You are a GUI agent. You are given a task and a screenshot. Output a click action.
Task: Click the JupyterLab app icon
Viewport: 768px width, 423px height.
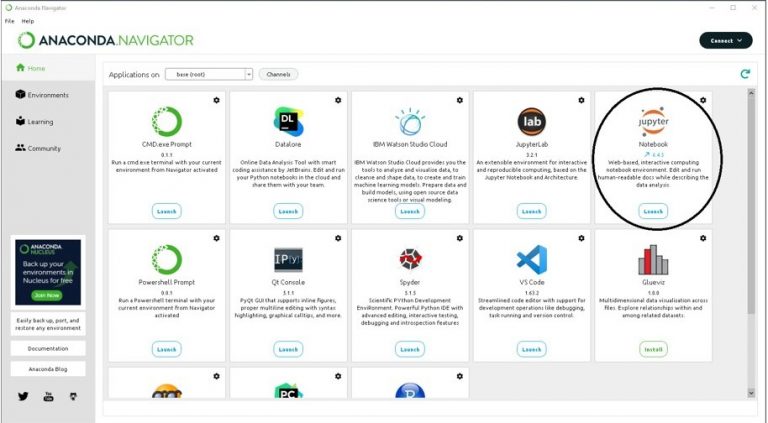point(531,122)
